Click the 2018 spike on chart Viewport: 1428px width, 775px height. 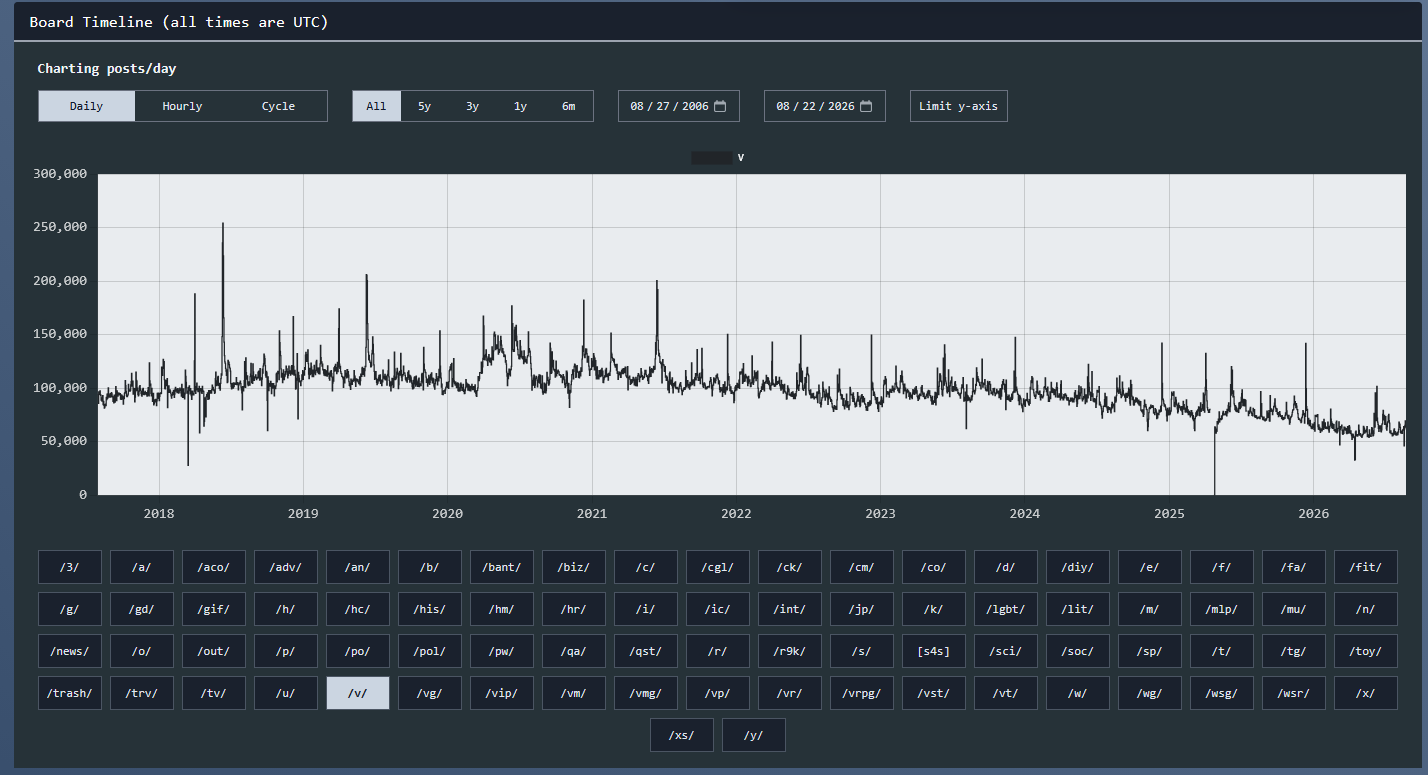pos(223,224)
